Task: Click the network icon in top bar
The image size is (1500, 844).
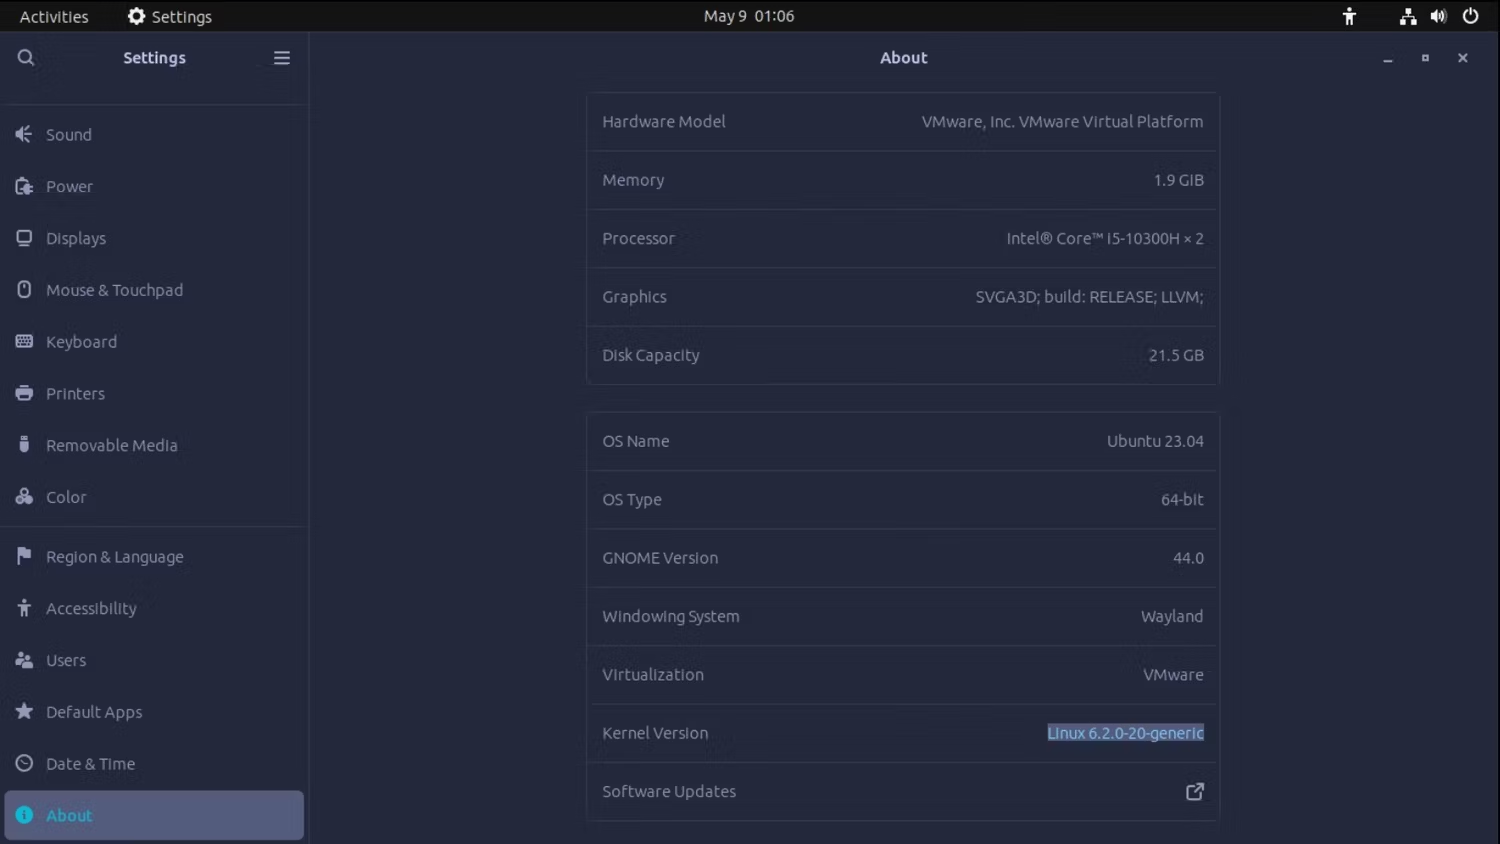Action: (1407, 16)
